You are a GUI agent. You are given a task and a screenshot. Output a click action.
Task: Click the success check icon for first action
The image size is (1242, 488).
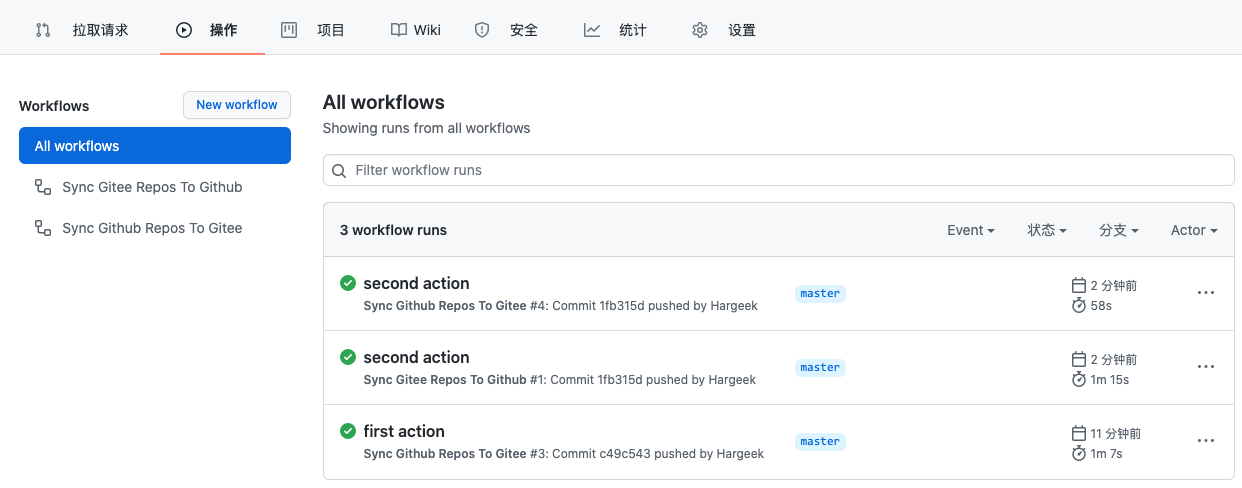[x=348, y=431]
